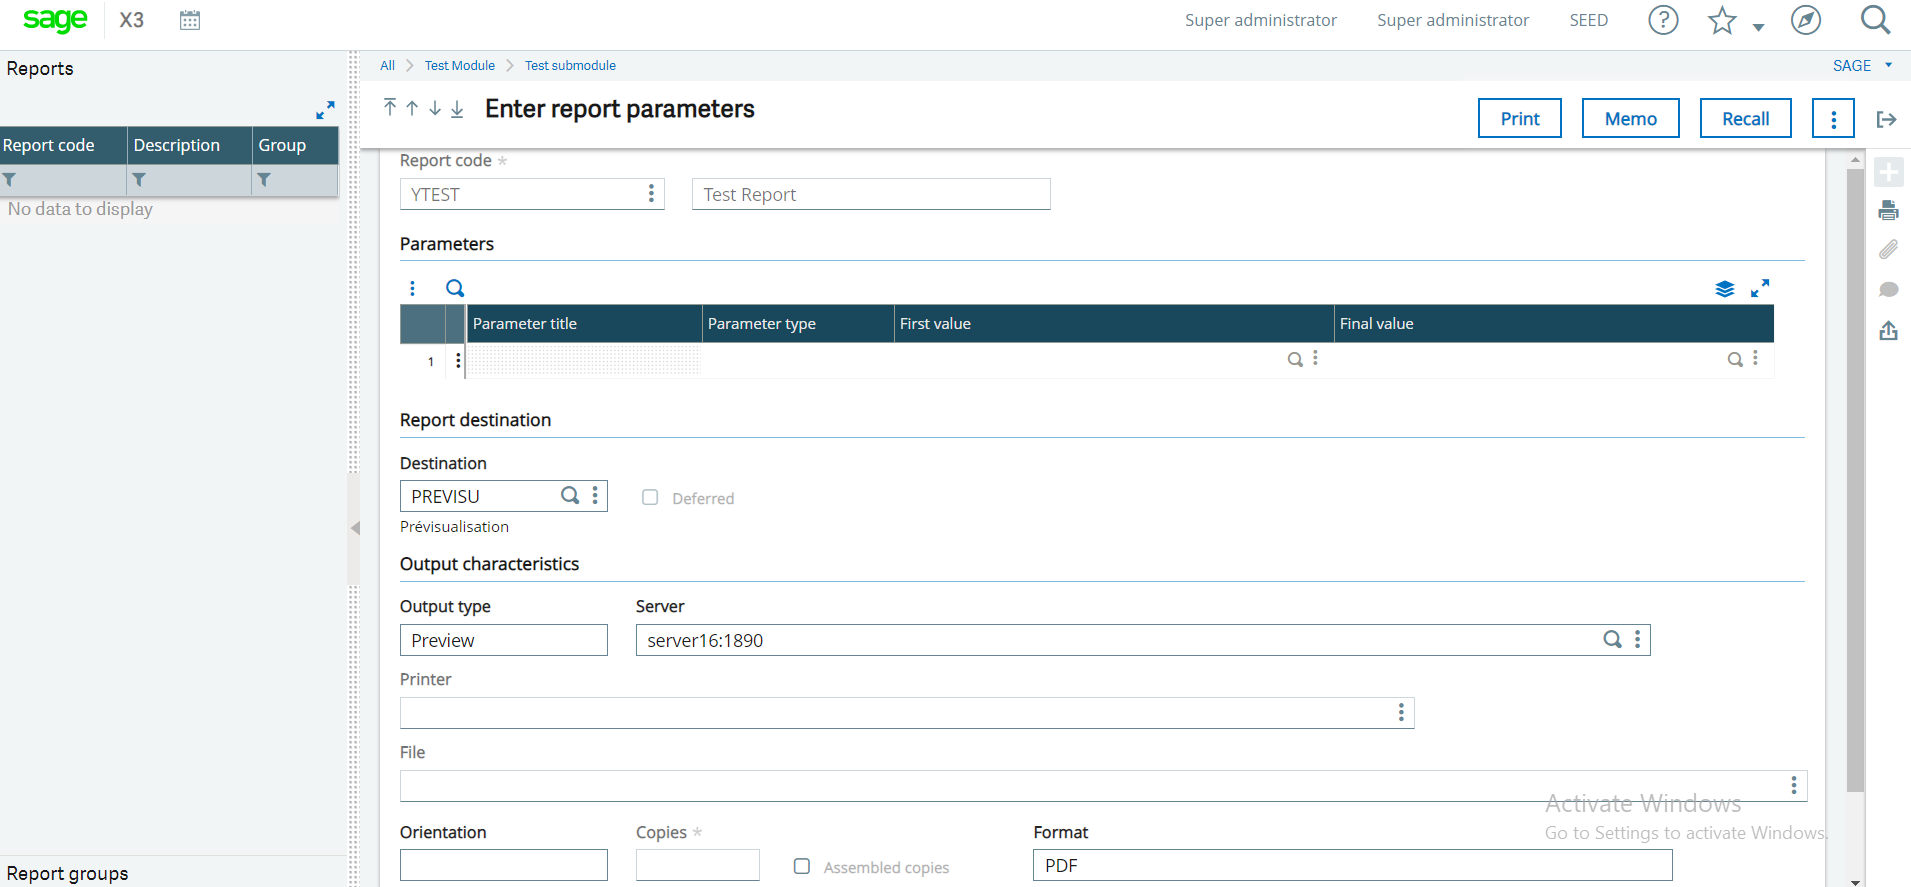Expand the Parameters grid to full screen
The width and height of the screenshot is (1911, 887).
pos(1760,288)
